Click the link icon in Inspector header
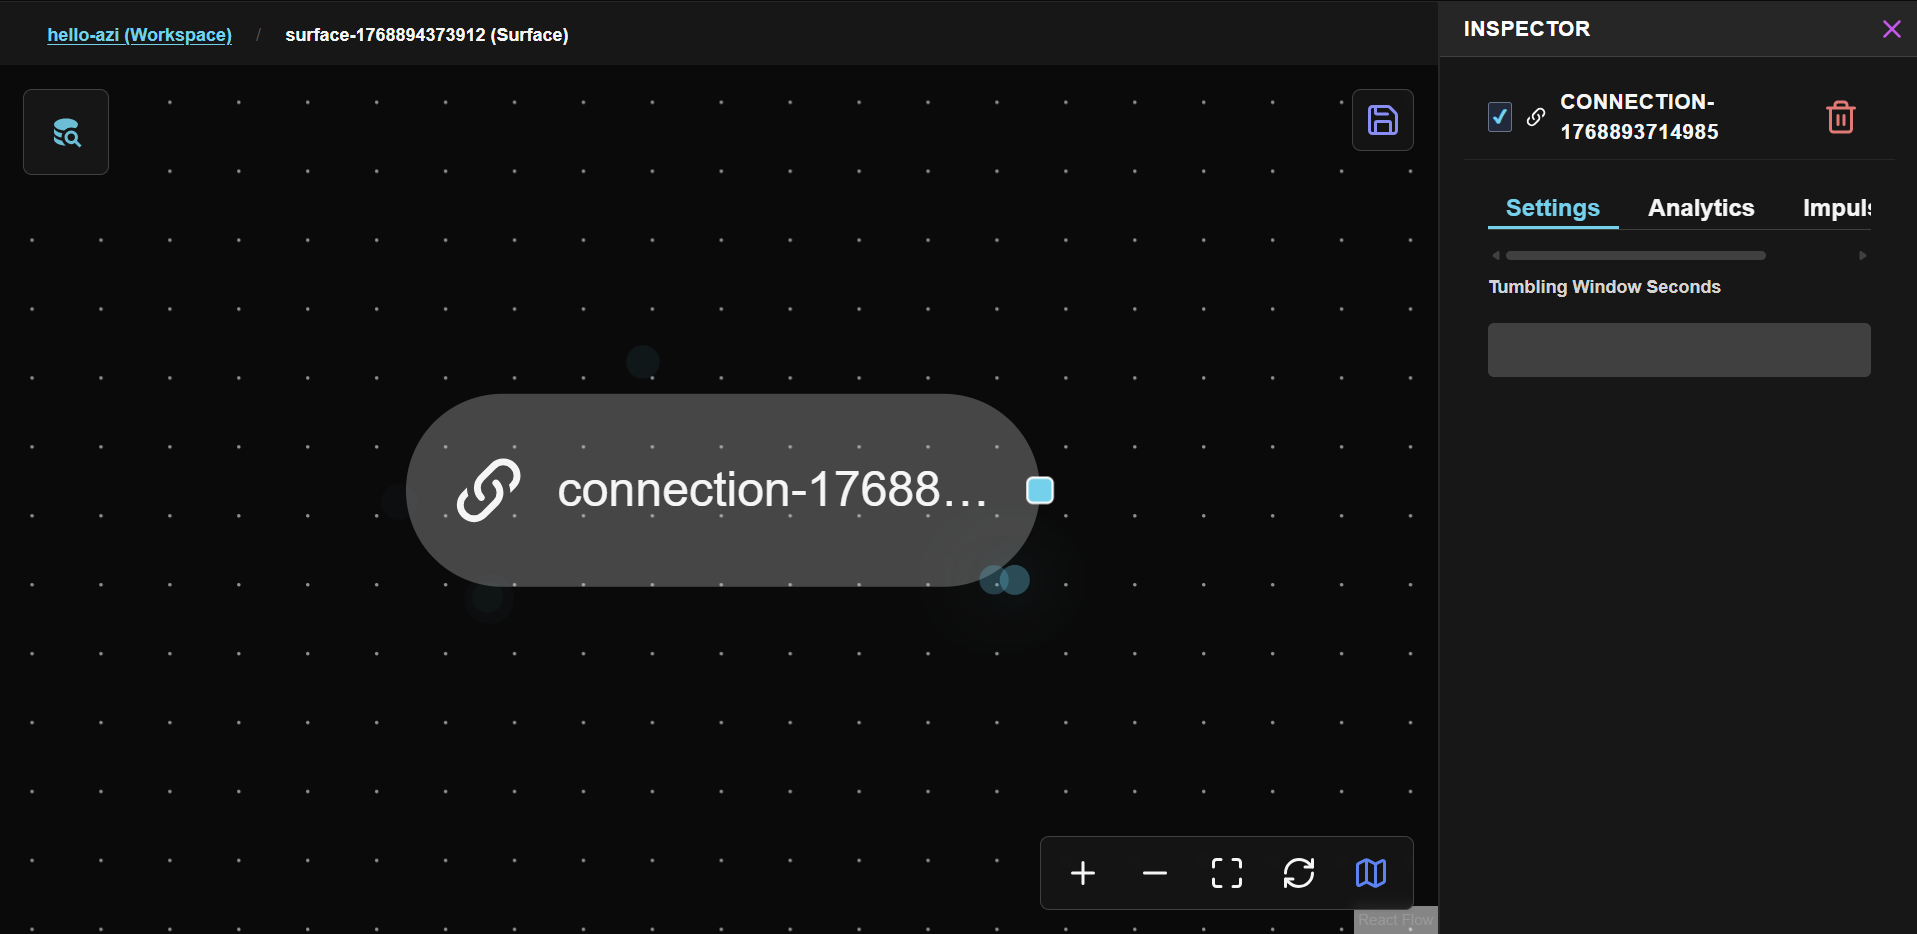 (1536, 117)
